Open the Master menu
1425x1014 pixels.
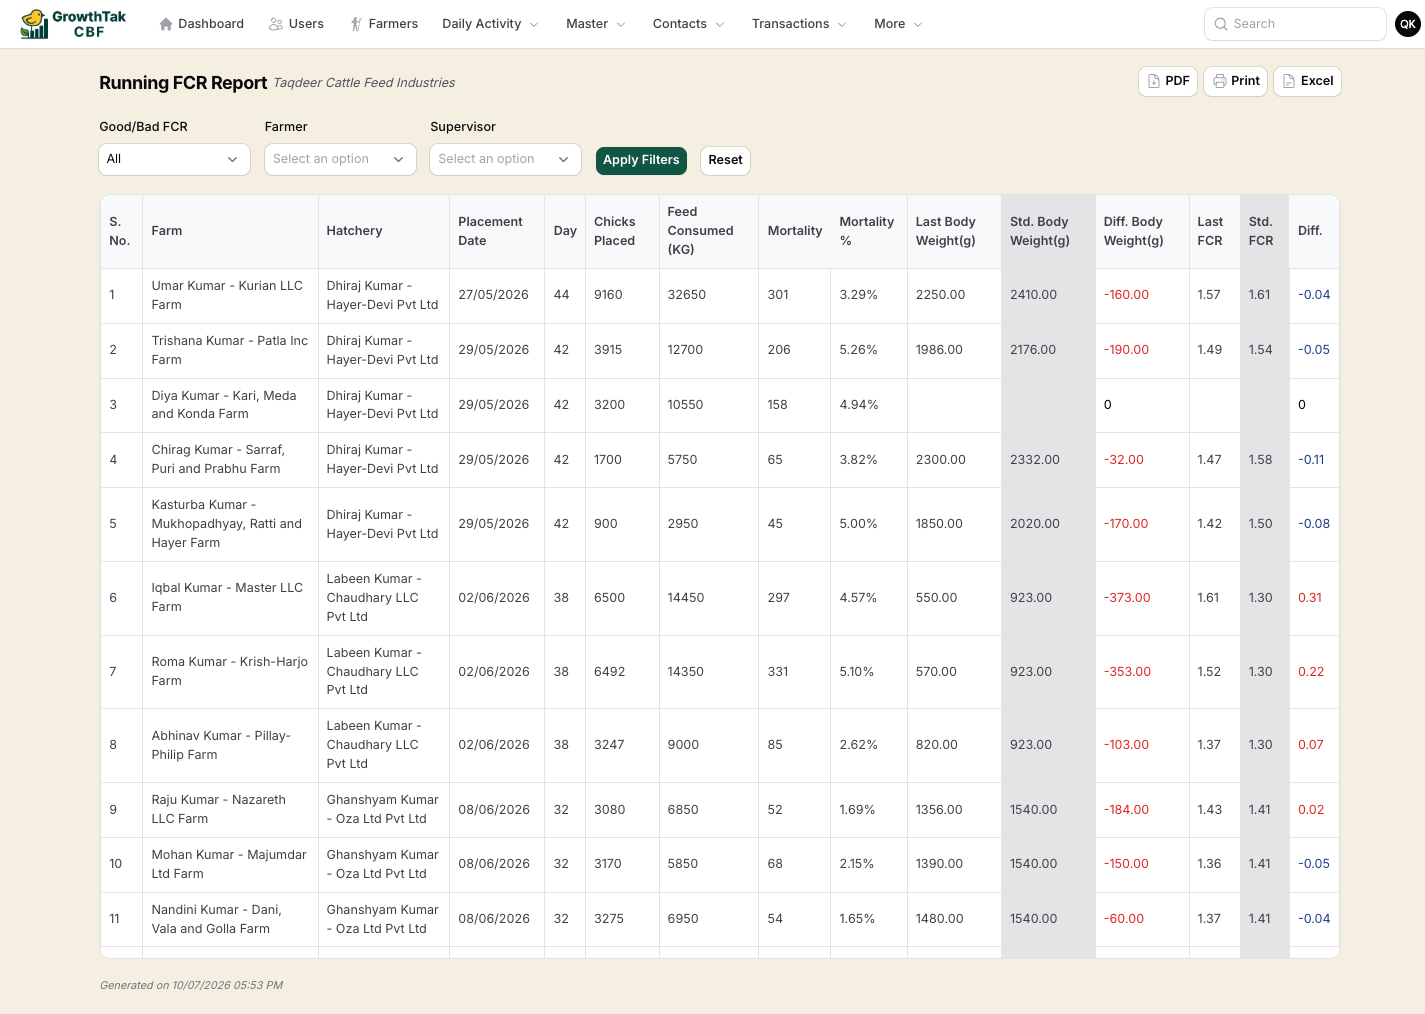[595, 24]
